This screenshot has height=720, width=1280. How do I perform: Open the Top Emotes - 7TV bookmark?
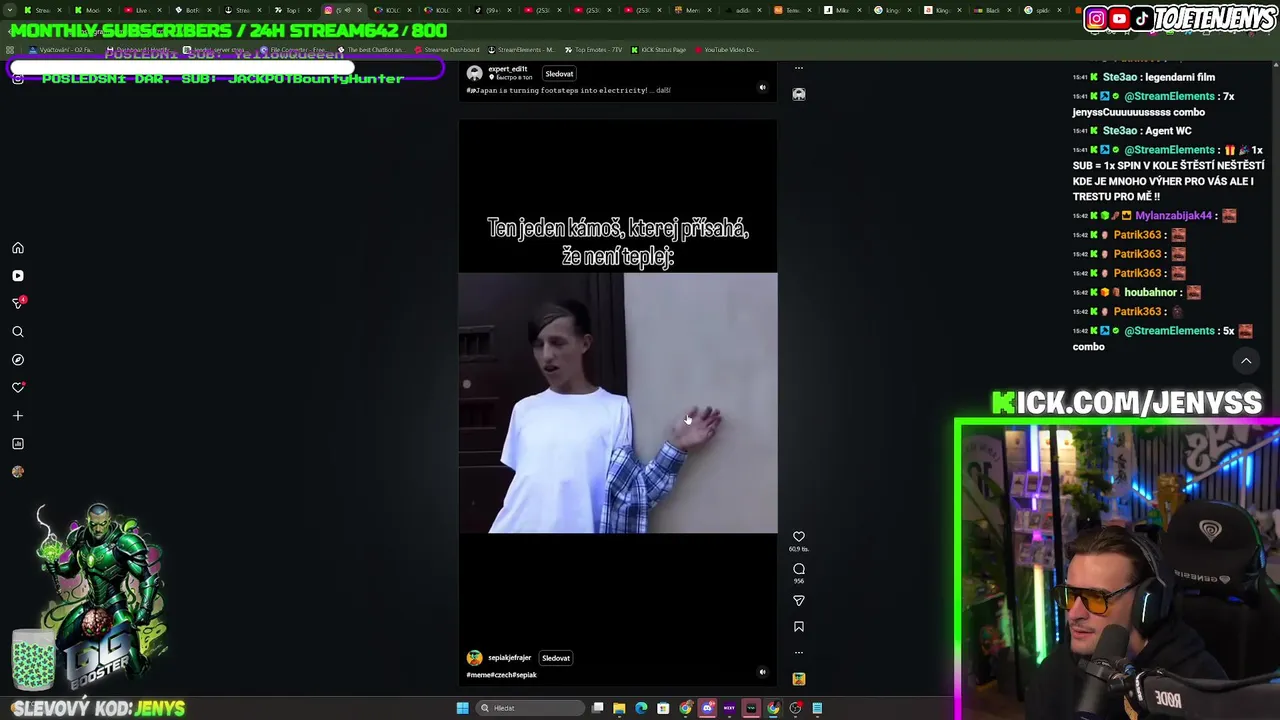593,50
